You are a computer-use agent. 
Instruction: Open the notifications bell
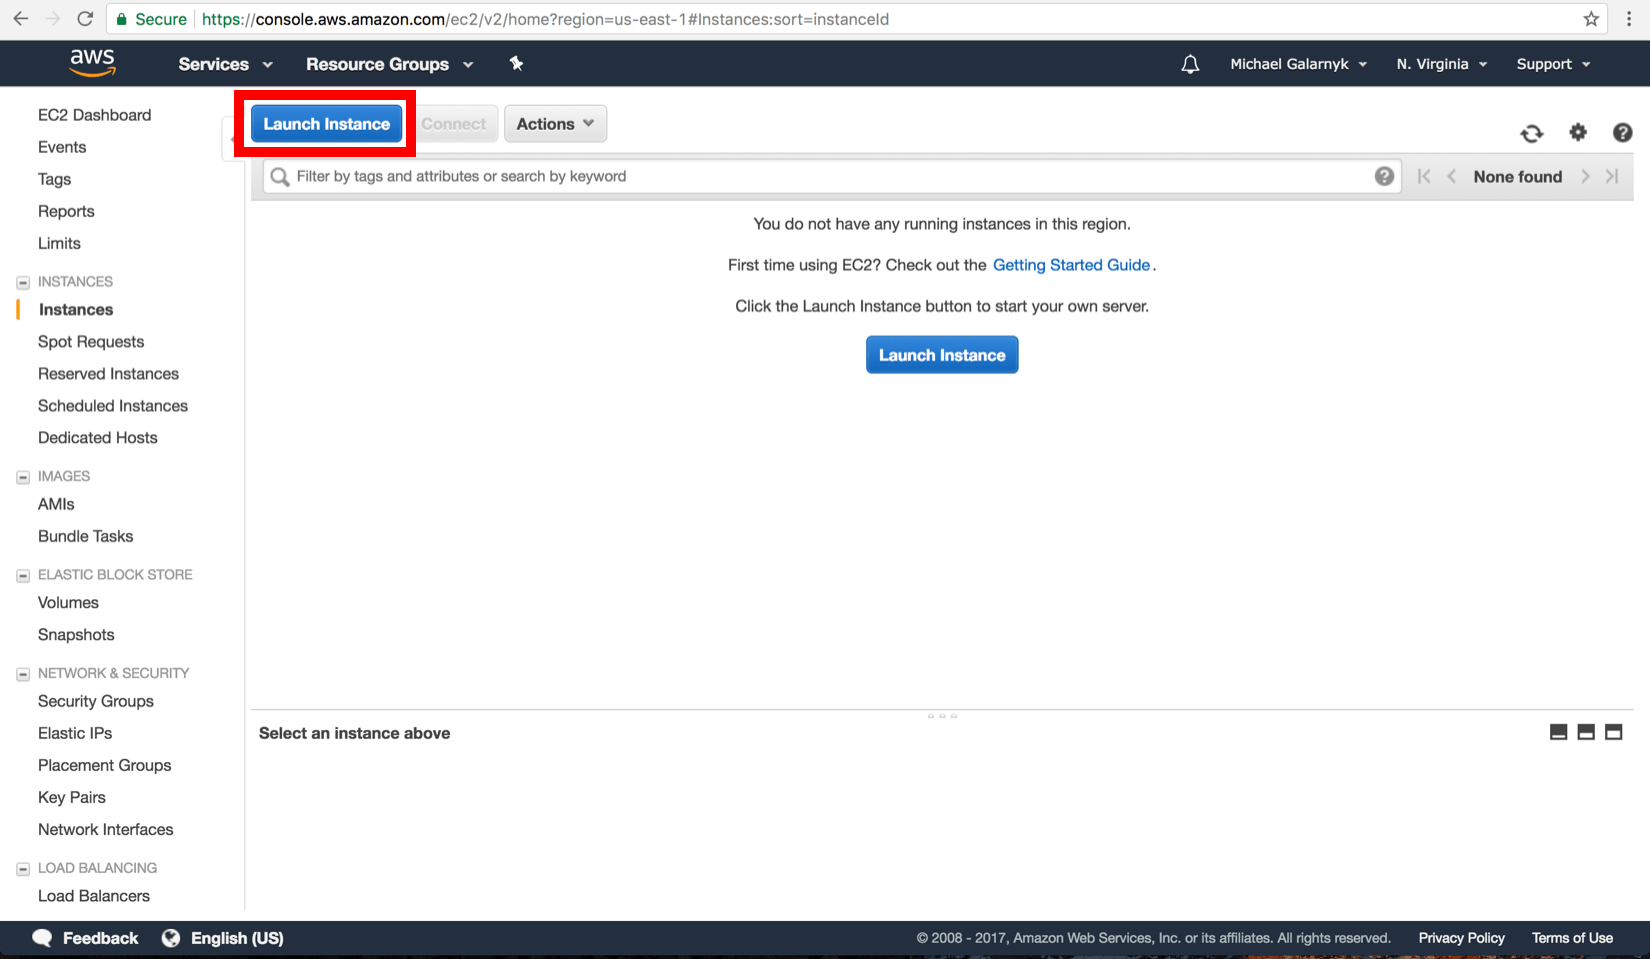(x=1189, y=63)
